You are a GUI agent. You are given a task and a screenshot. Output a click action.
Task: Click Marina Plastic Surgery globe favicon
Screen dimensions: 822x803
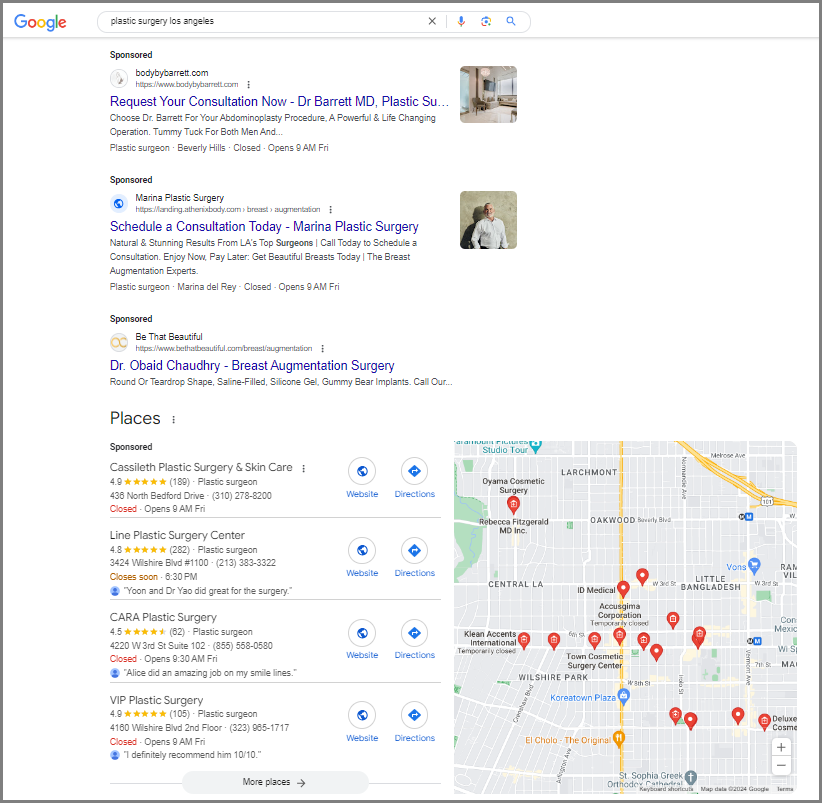[119, 203]
